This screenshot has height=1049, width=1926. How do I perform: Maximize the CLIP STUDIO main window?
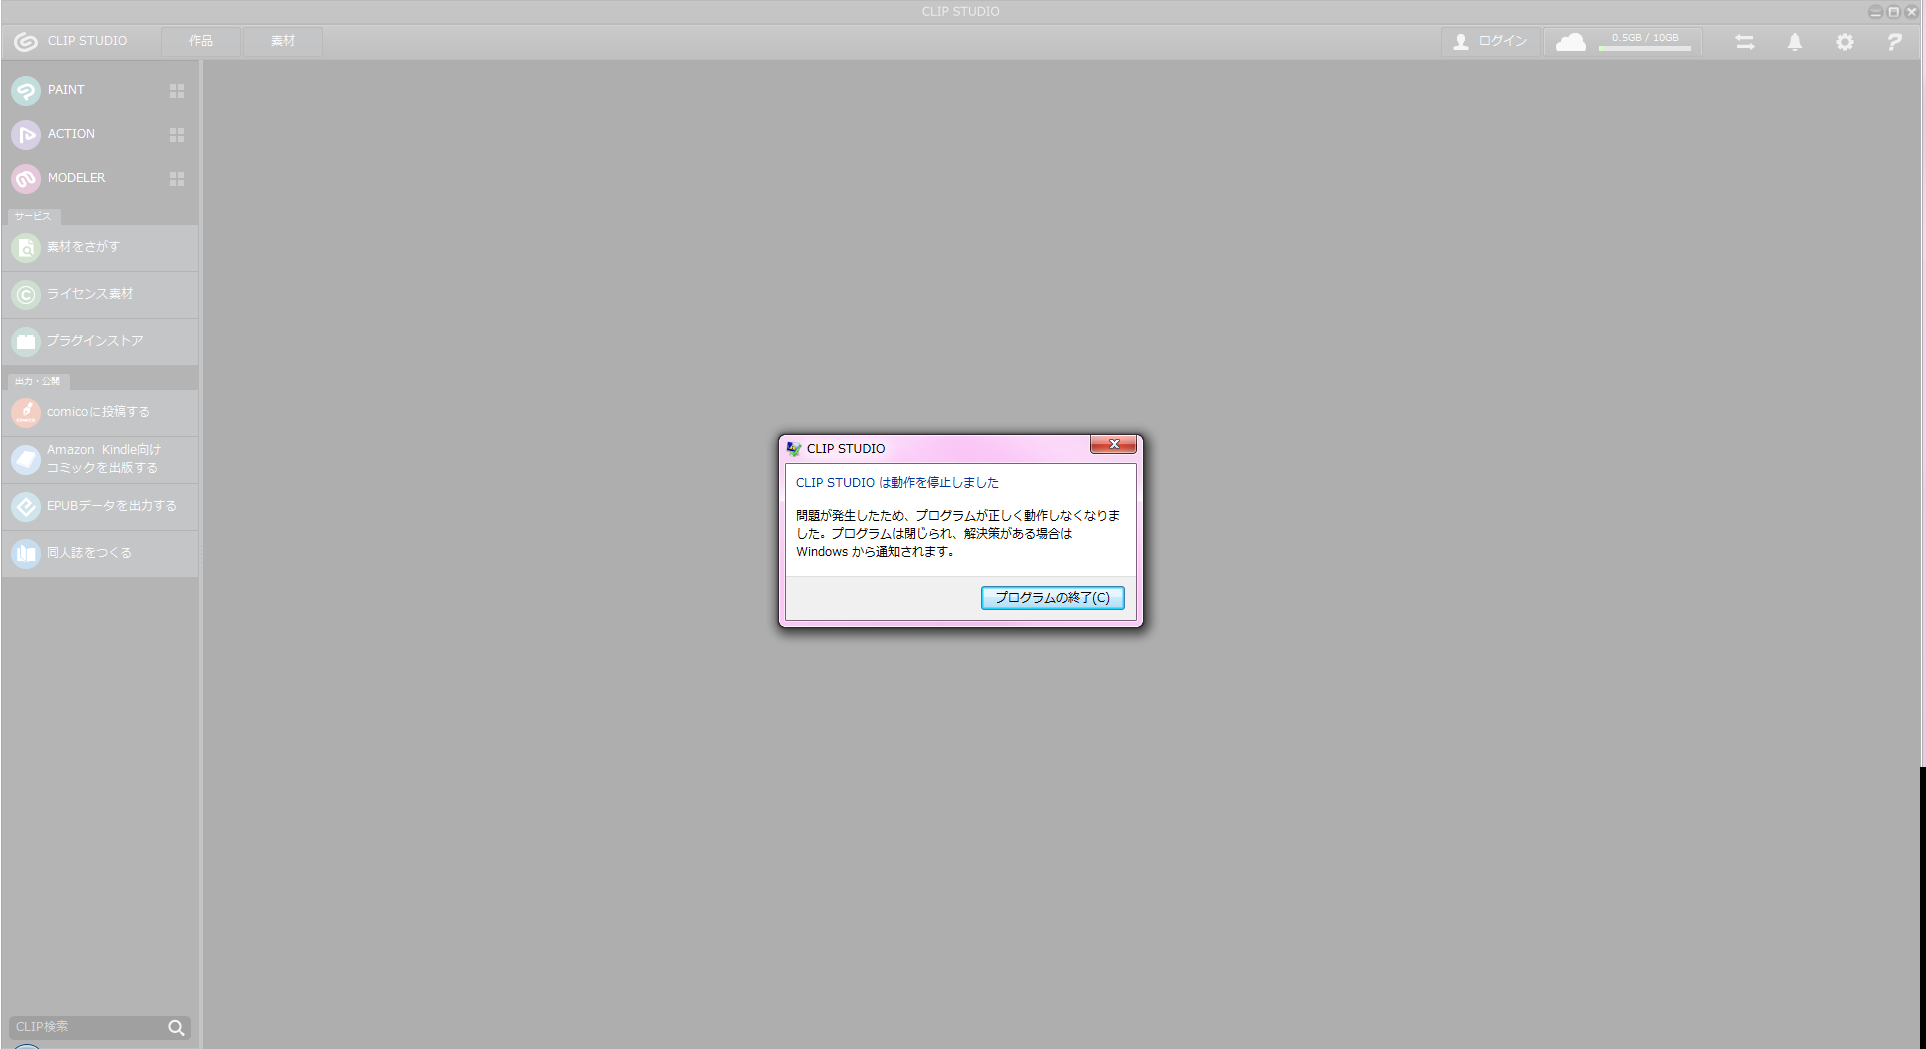[x=1893, y=12]
